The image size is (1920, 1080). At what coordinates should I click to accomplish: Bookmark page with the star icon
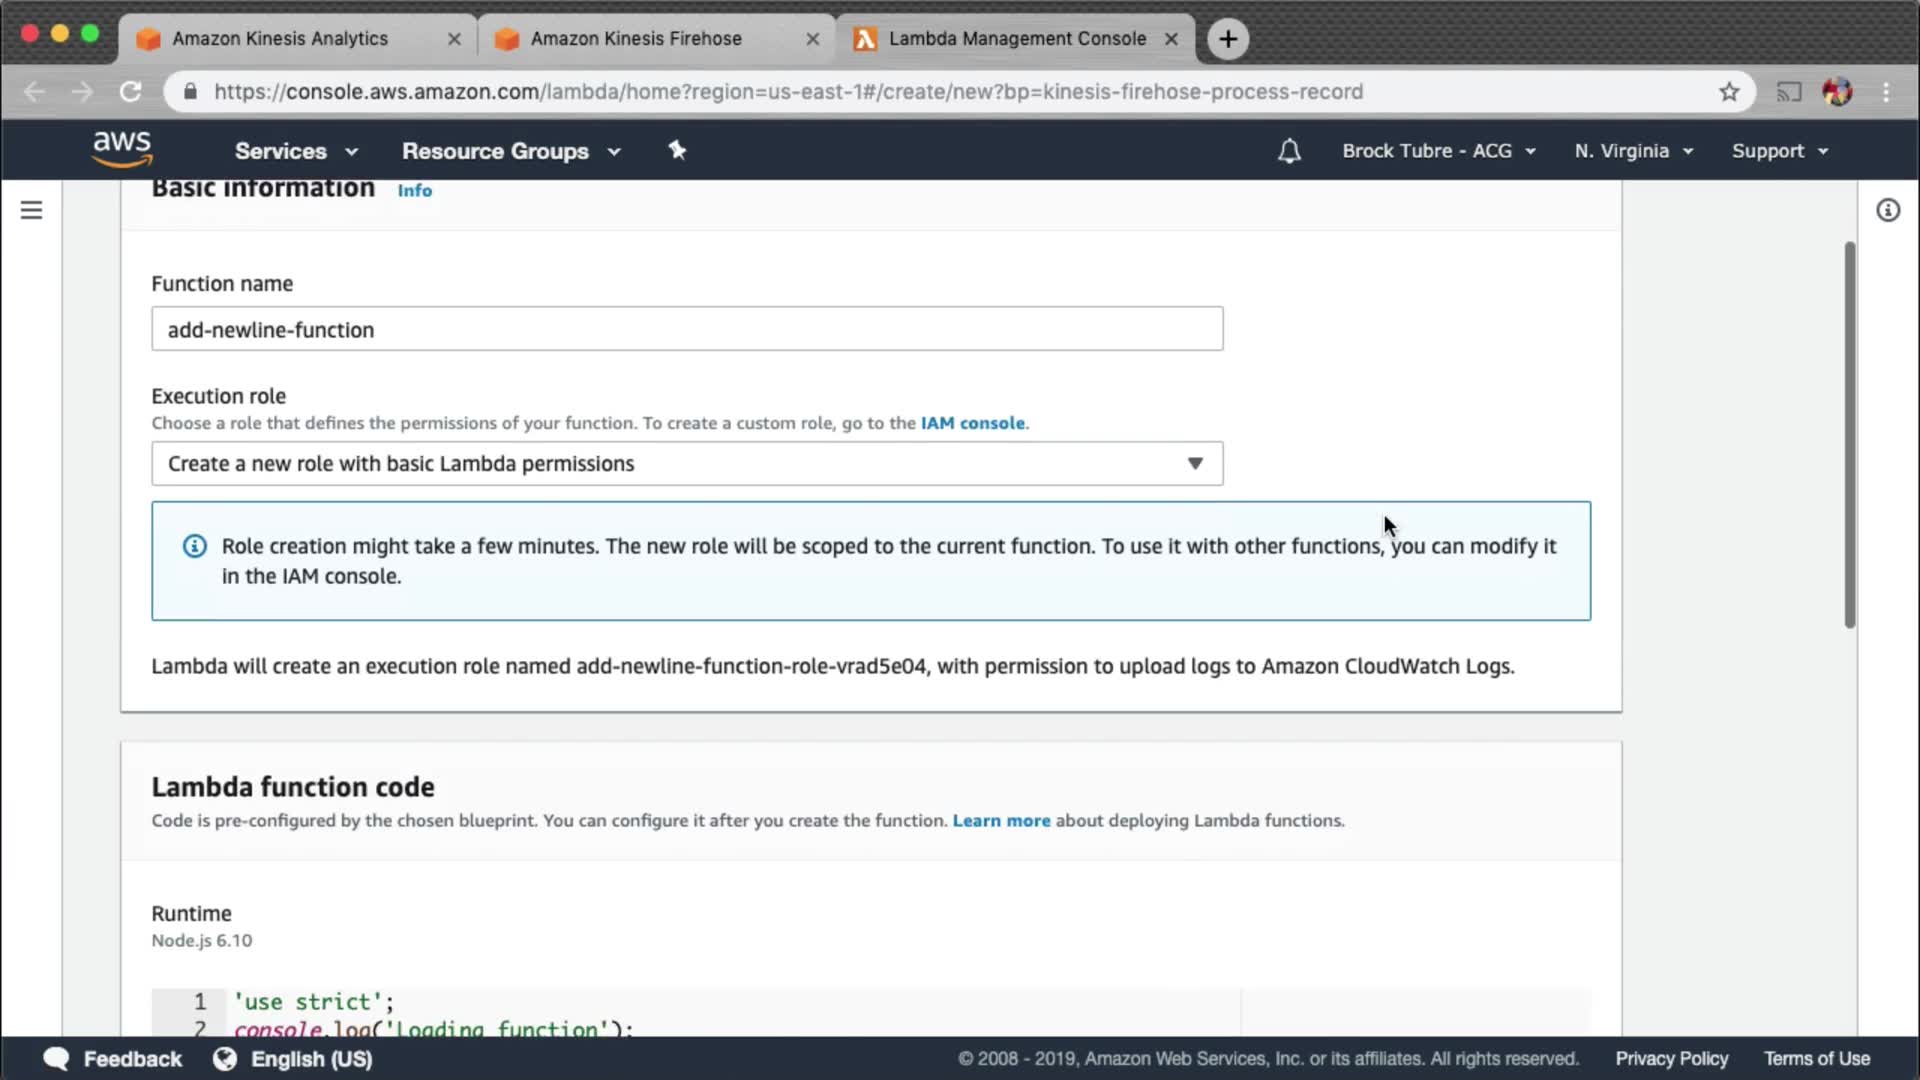1729,92
